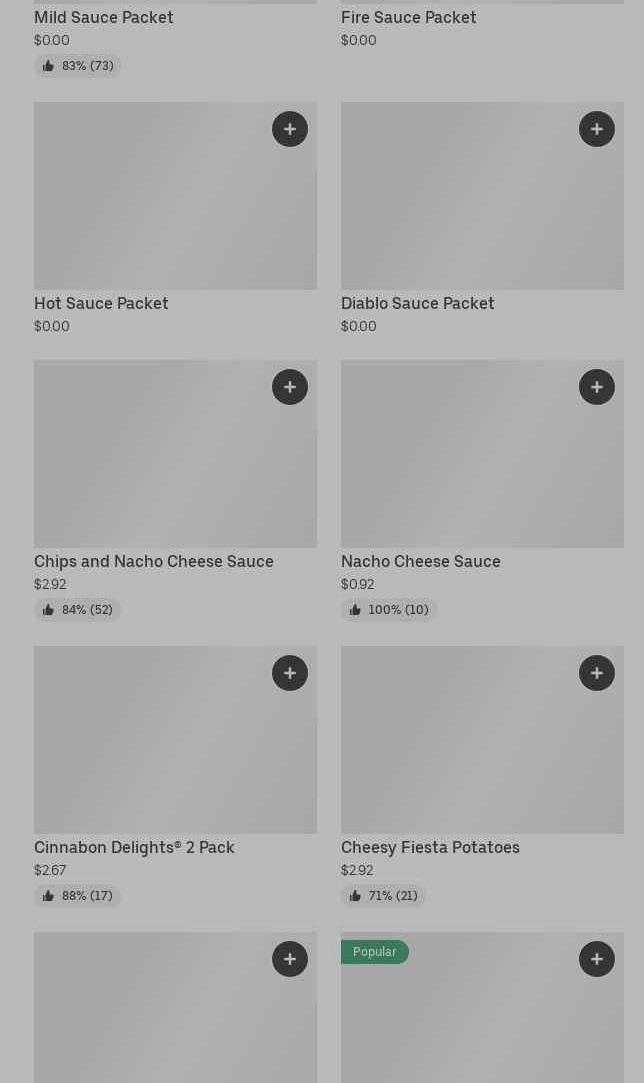644x1083 pixels.
Task: Add Nacho Cheese Sauce to order
Action: [597, 387]
